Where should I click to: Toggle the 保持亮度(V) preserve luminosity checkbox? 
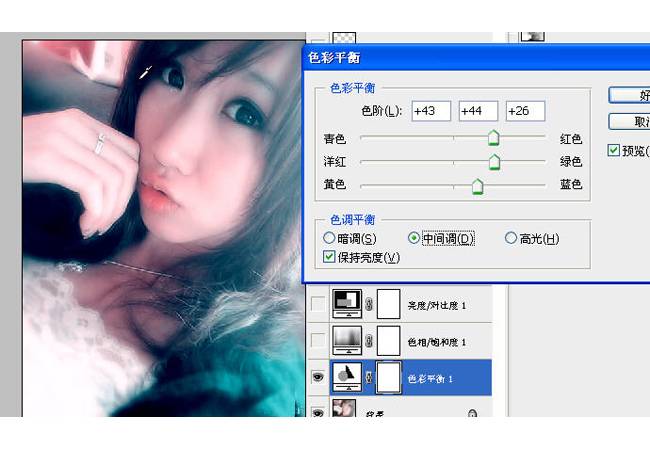point(329,257)
